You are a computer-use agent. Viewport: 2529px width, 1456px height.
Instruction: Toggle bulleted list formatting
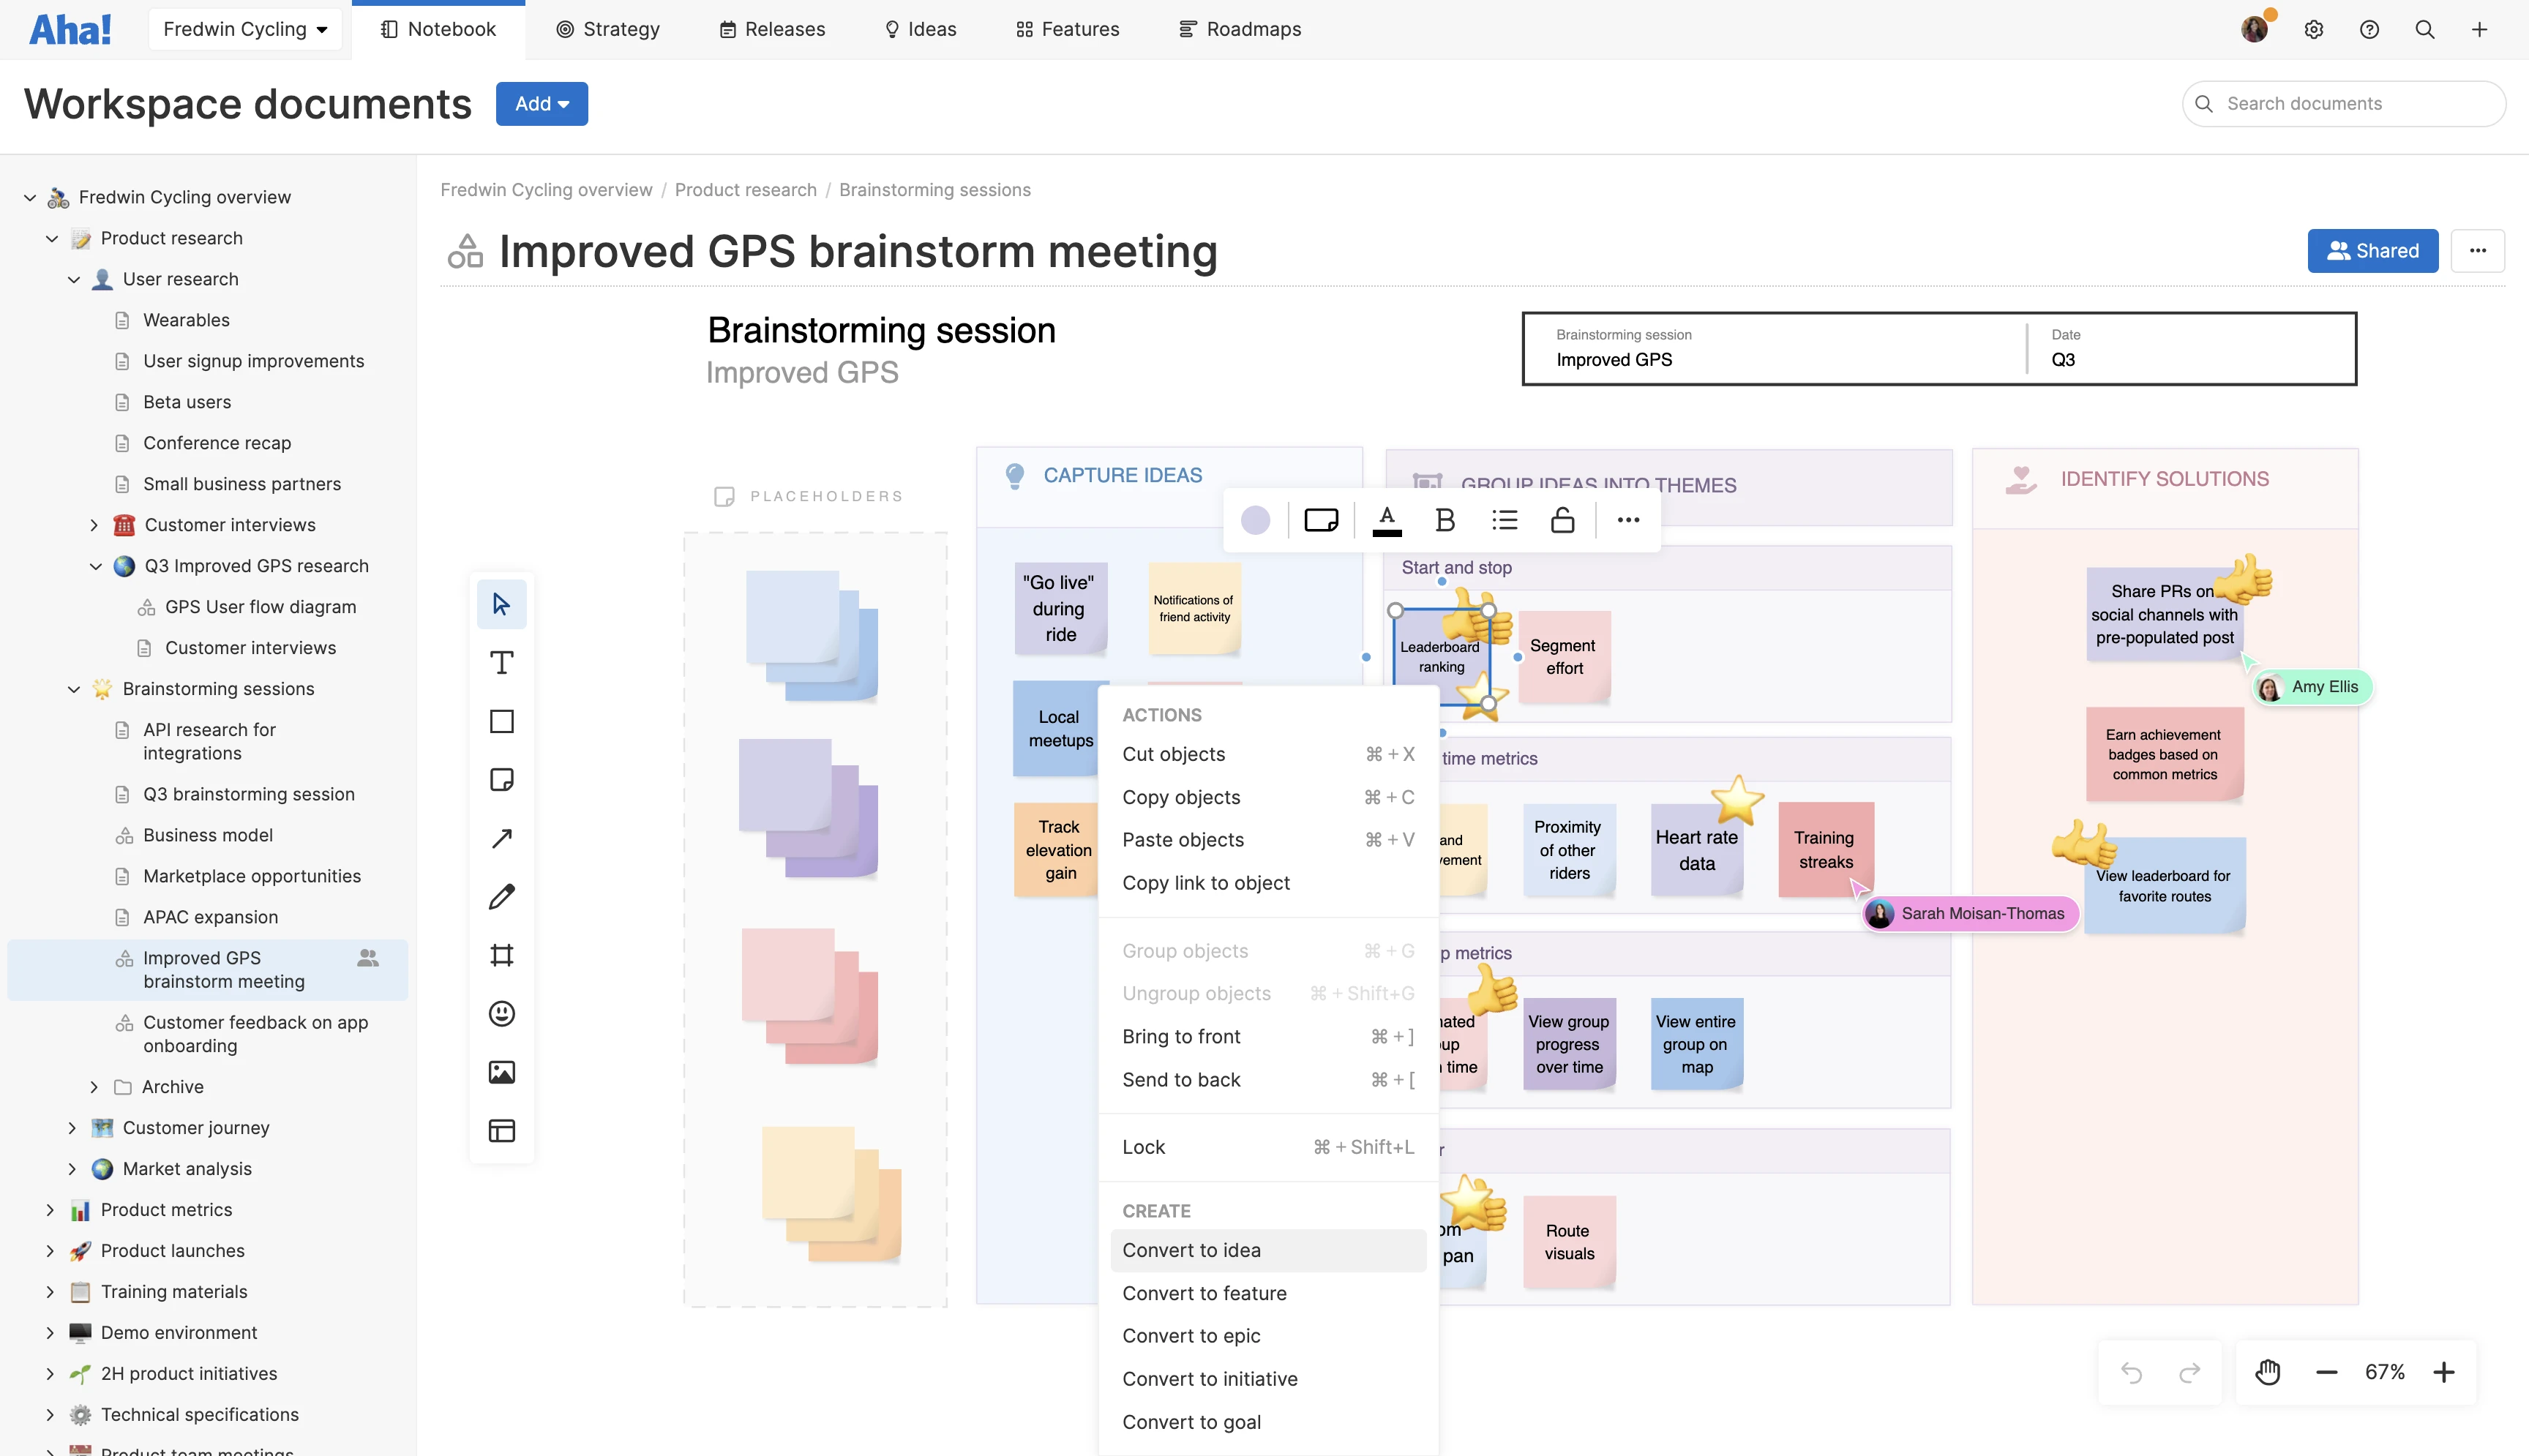pyautogui.click(x=1504, y=520)
